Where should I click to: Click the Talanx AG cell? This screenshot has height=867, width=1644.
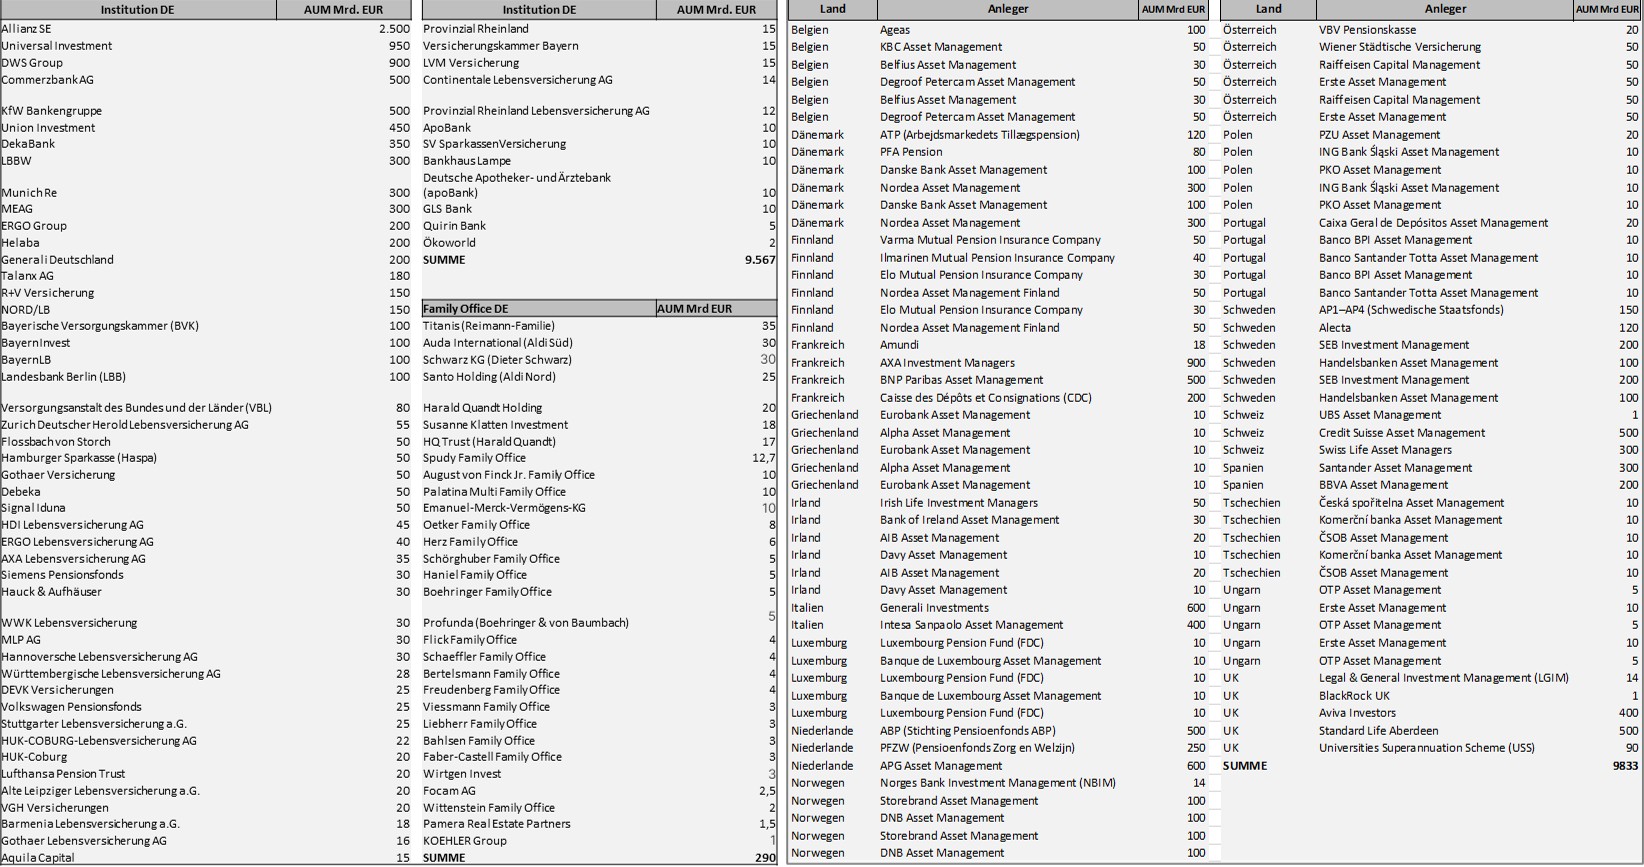tap(28, 276)
